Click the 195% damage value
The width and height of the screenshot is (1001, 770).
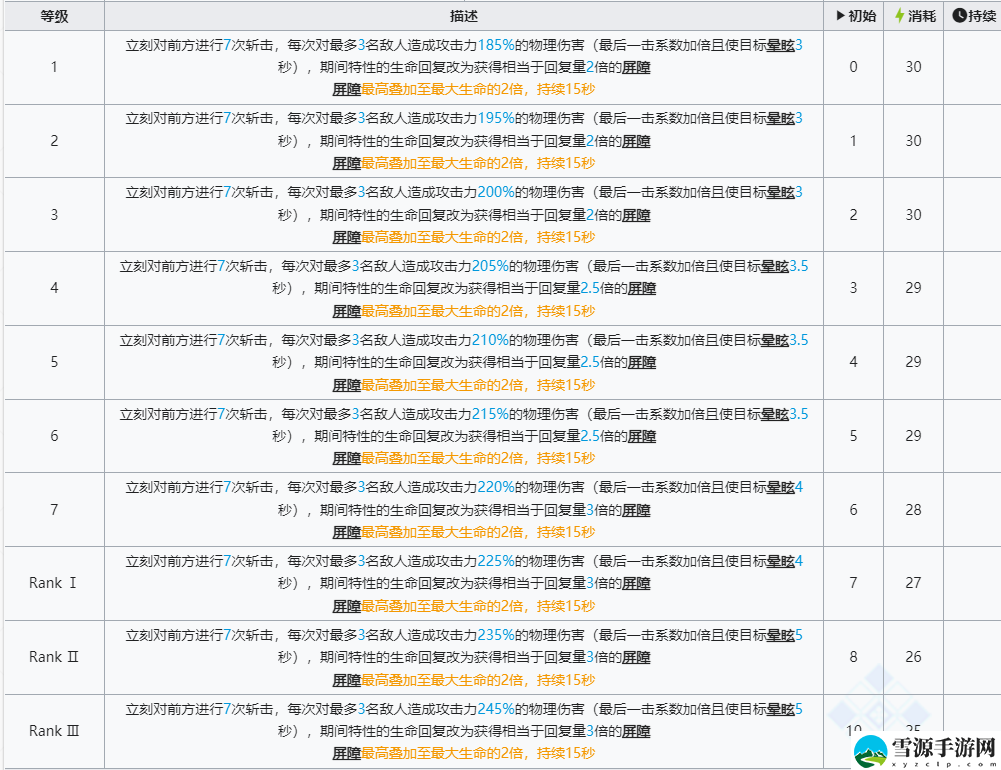(496, 119)
